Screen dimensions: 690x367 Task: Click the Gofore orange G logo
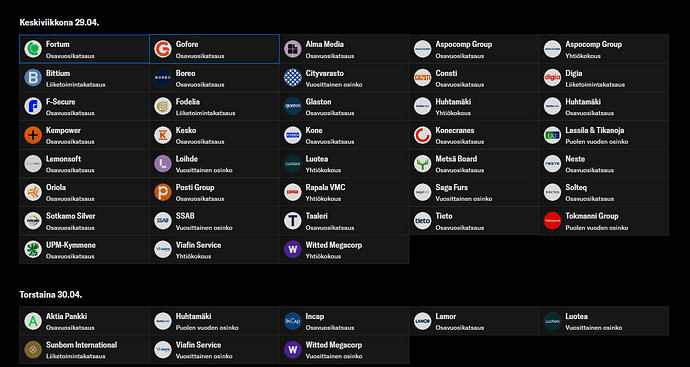pyautogui.click(x=163, y=49)
